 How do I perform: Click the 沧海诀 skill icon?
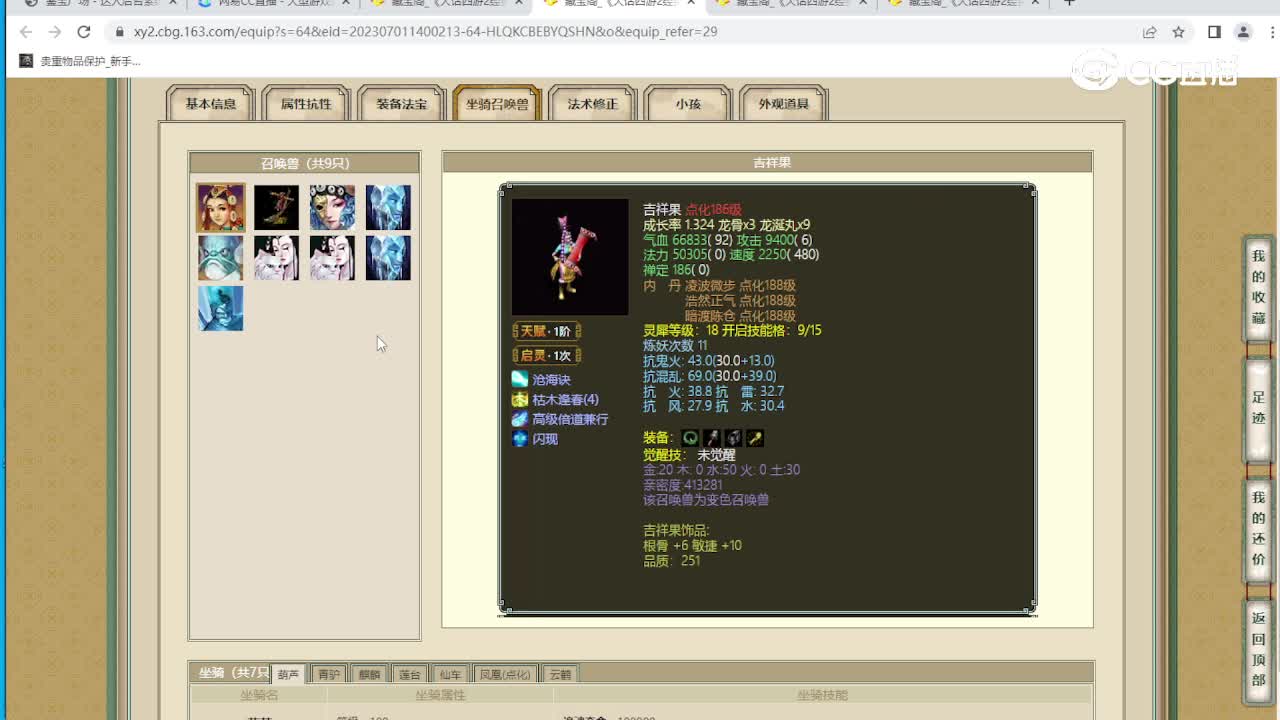click(x=519, y=379)
